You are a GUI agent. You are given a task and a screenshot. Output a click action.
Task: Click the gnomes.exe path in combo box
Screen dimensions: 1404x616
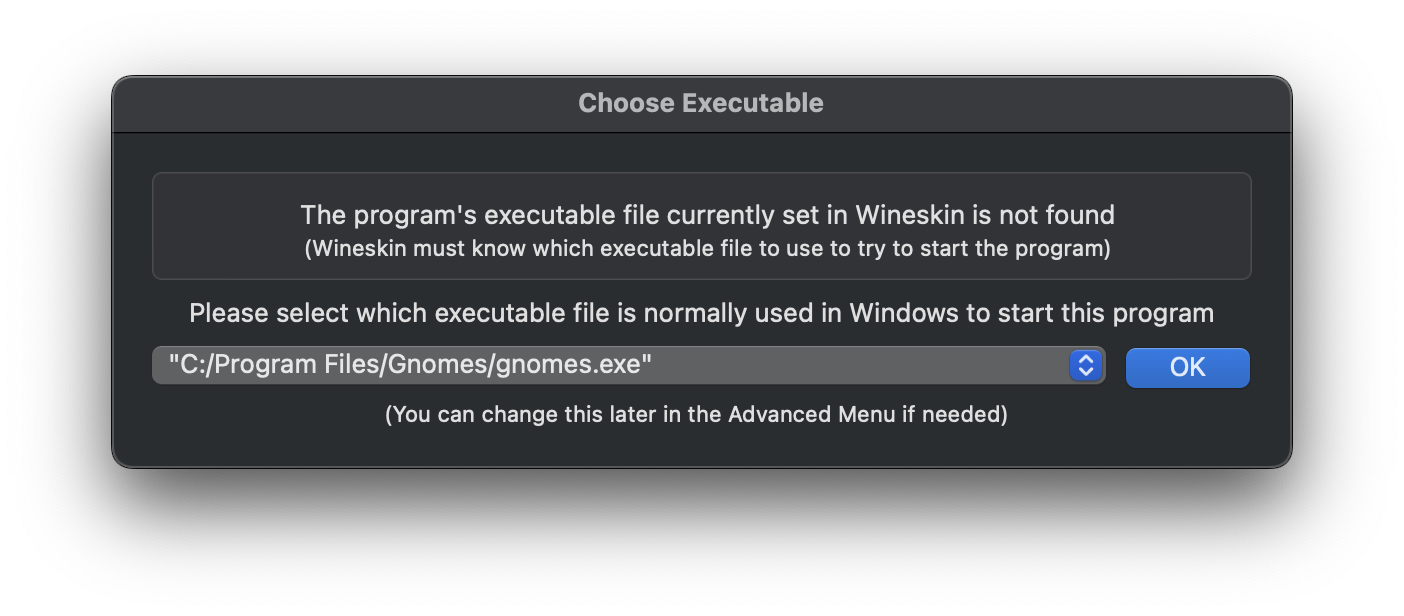pyautogui.click(x=410, y=366)
